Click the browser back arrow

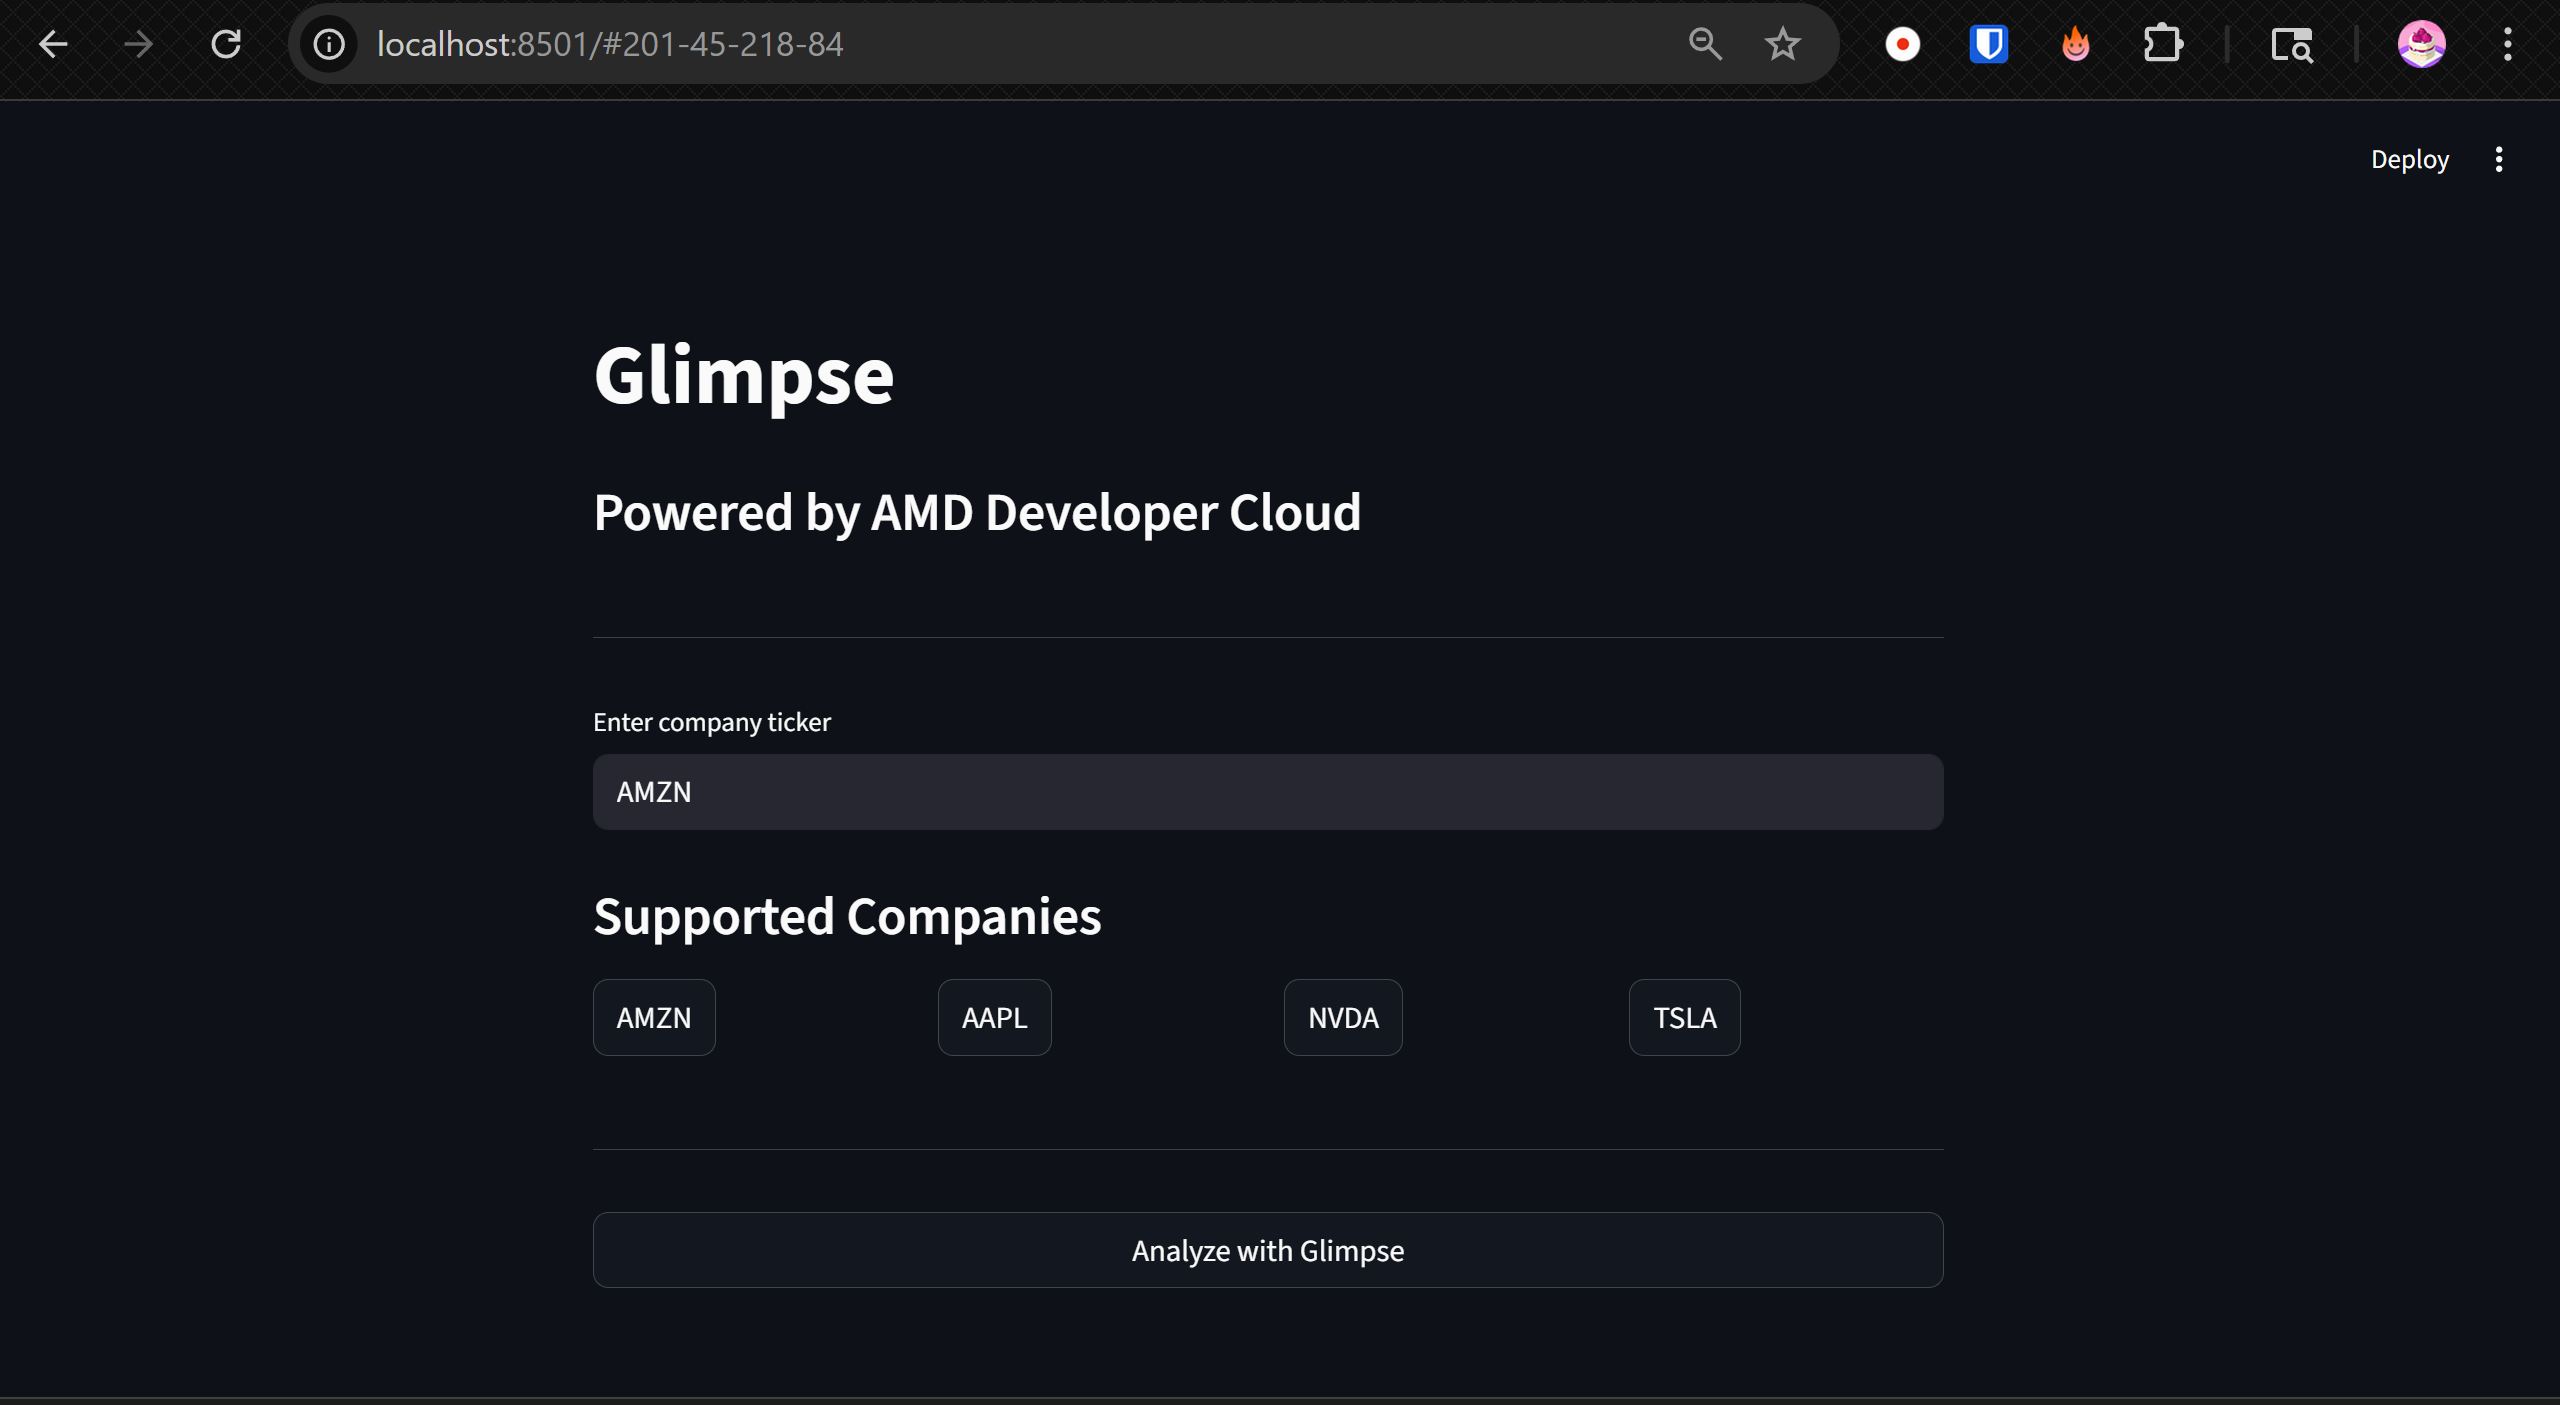coord(53,44)
